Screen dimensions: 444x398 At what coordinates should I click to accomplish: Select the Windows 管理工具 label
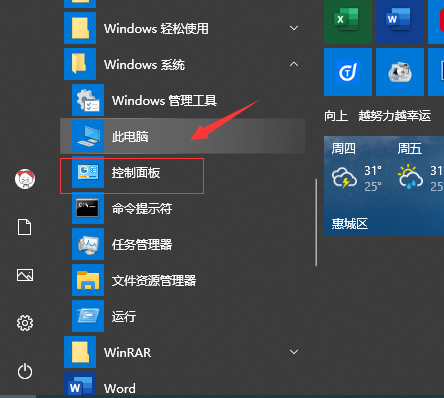tap(164, 100)
